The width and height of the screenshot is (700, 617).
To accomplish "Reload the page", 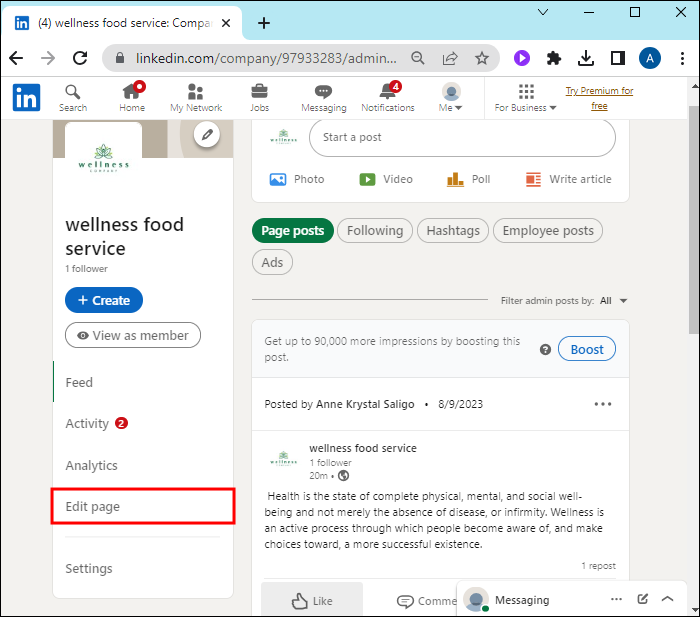I will point(80,58).
